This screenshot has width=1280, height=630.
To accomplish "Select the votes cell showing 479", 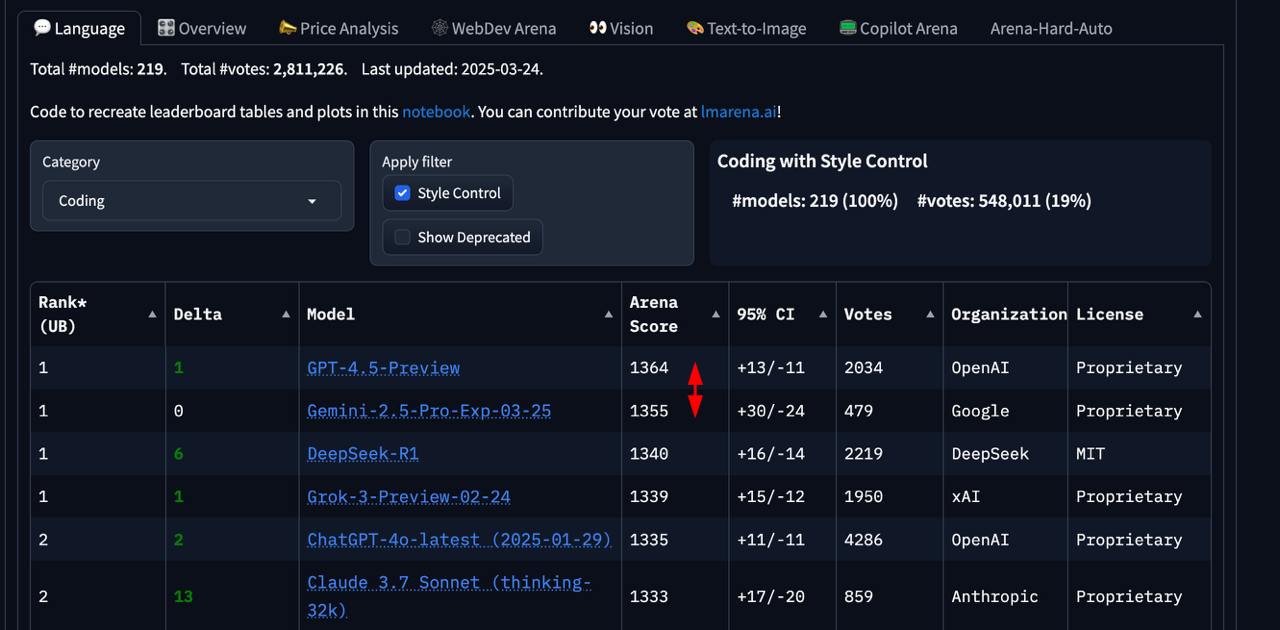I will (890, 411).
